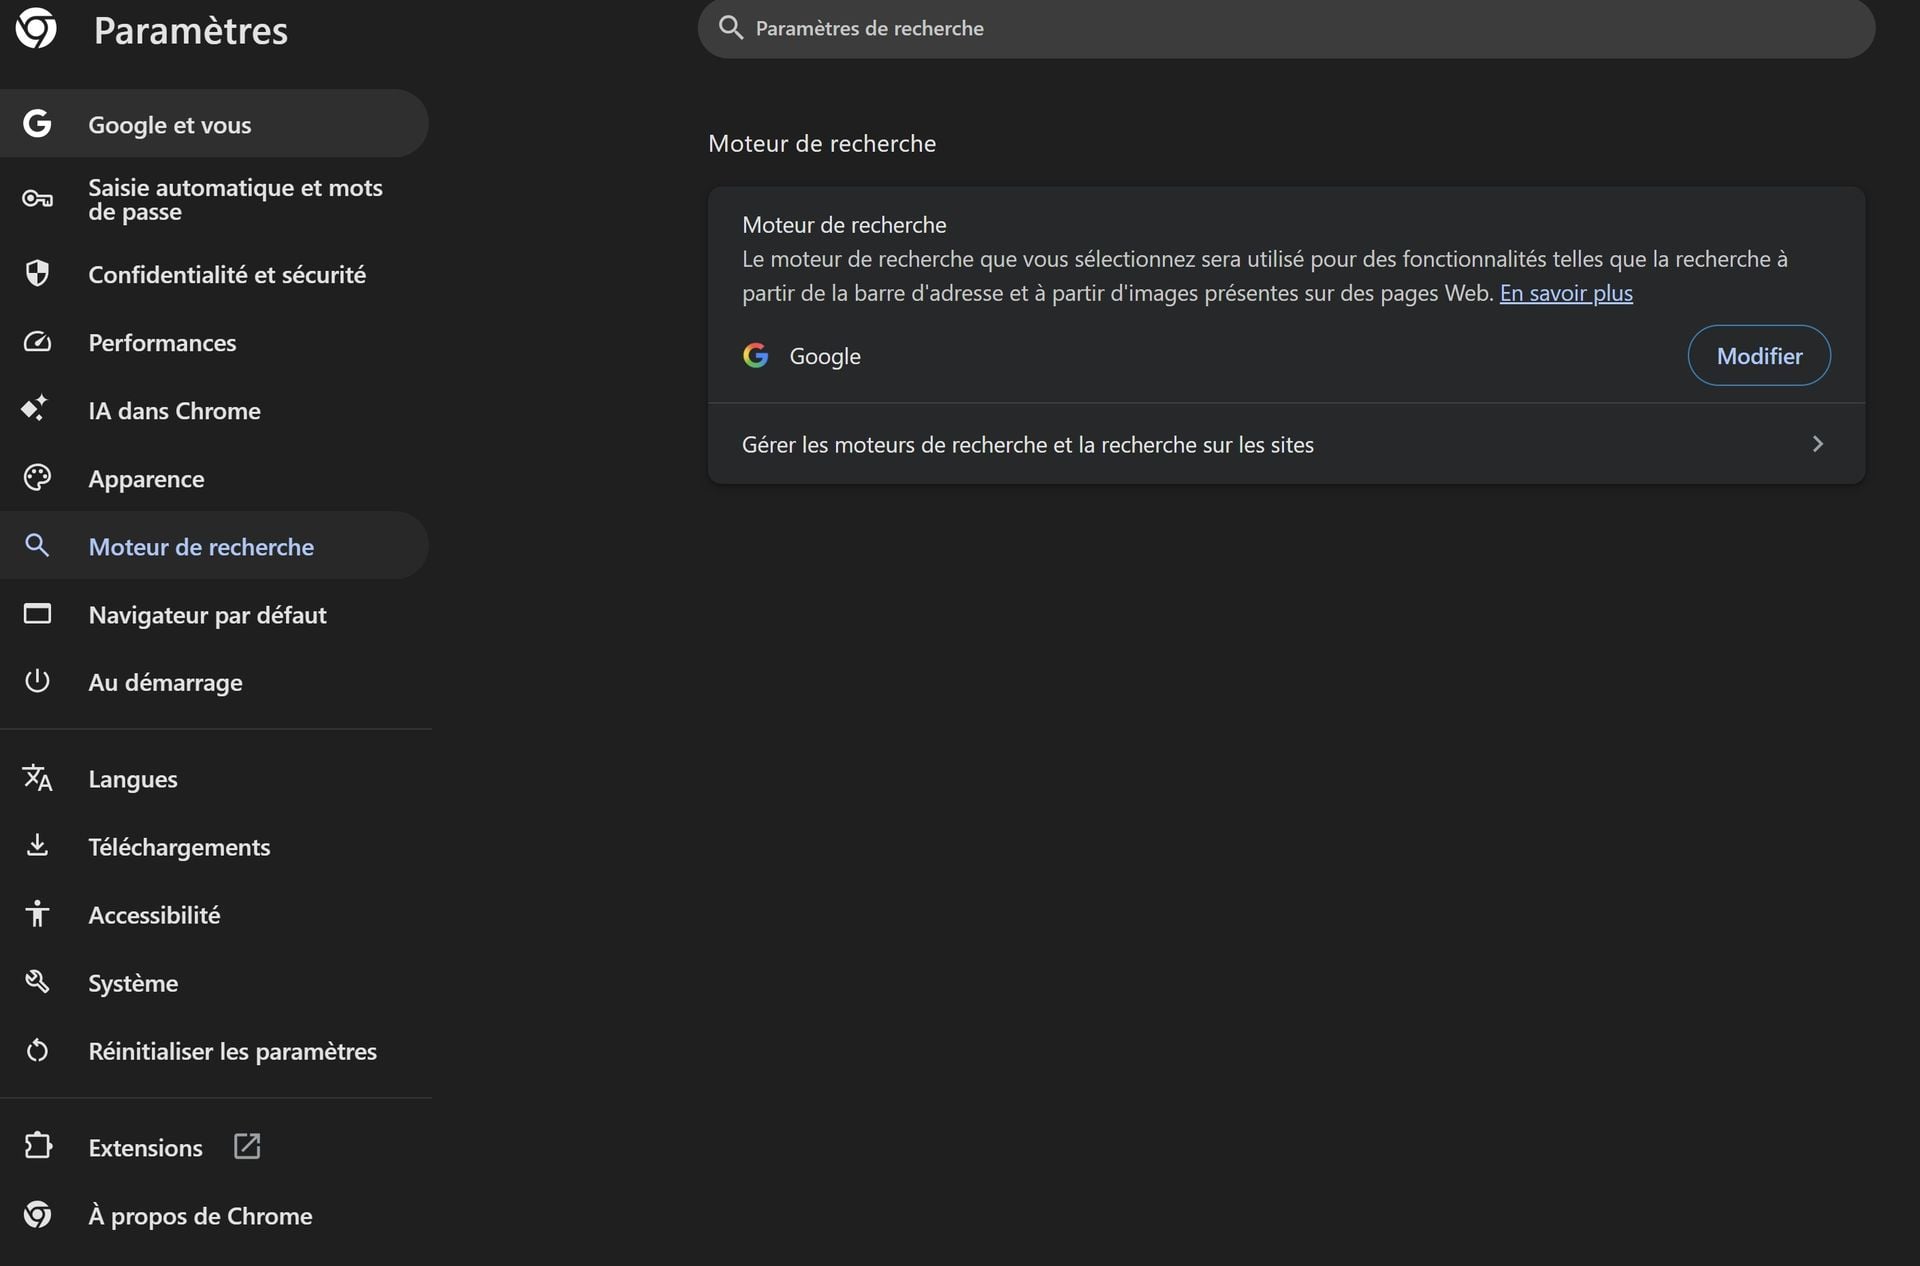
Task: Select Réinitialiser les paramètres
Action: pyautogui.click(x=214, y=1050)
